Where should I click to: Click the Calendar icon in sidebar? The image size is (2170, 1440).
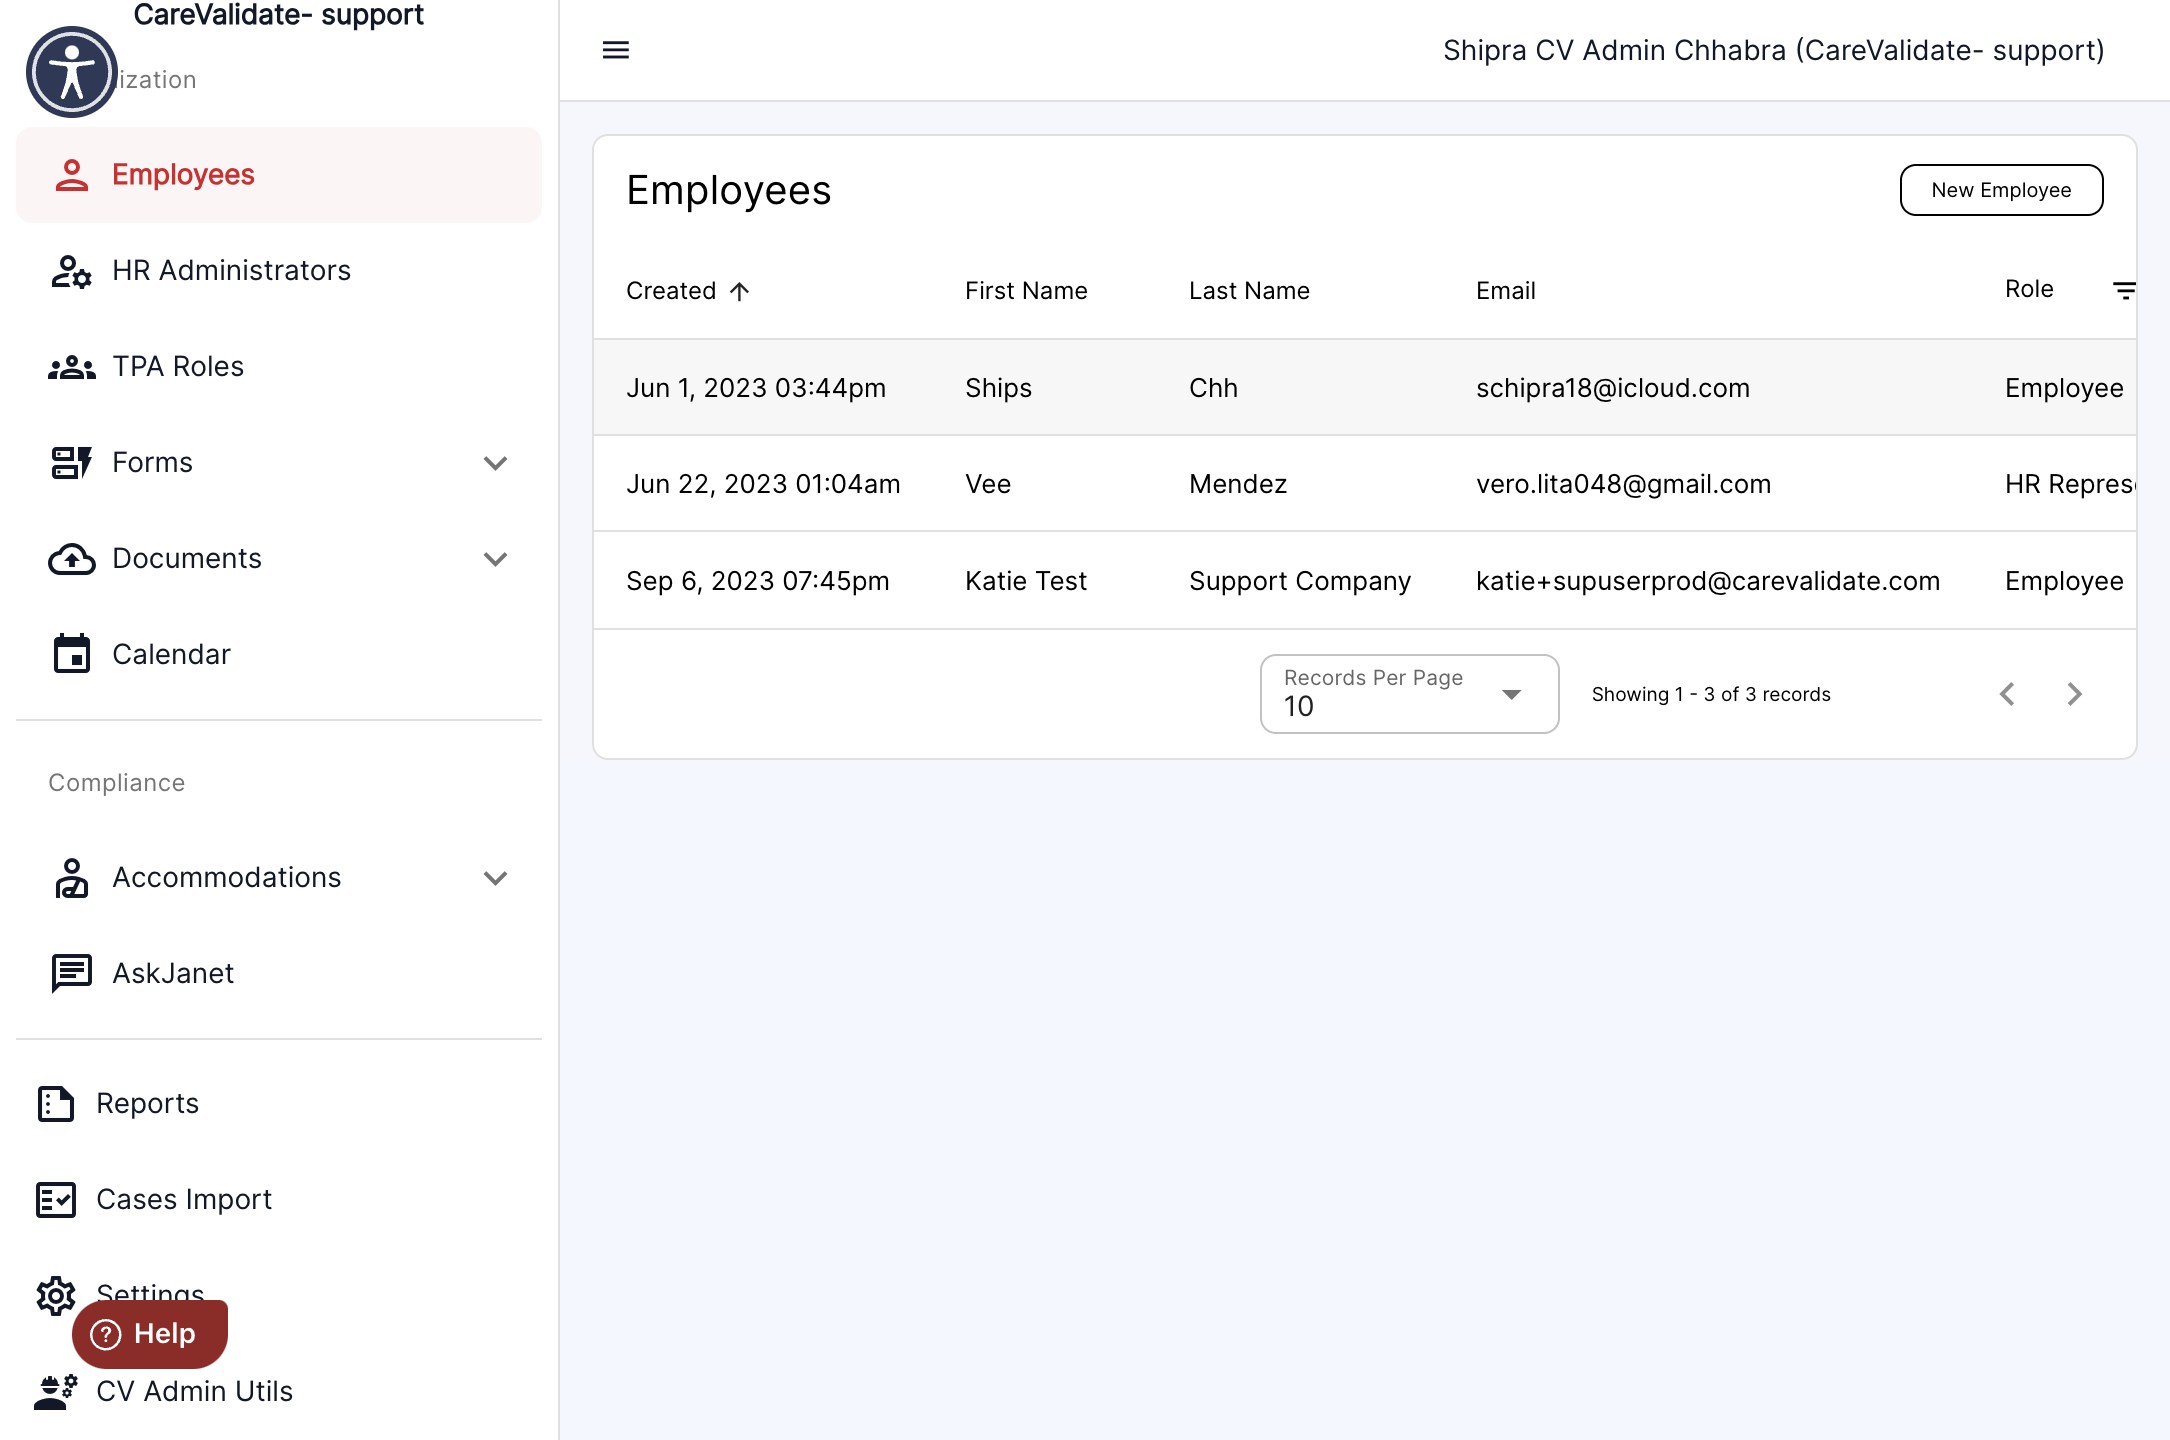[x=72, y=654]
